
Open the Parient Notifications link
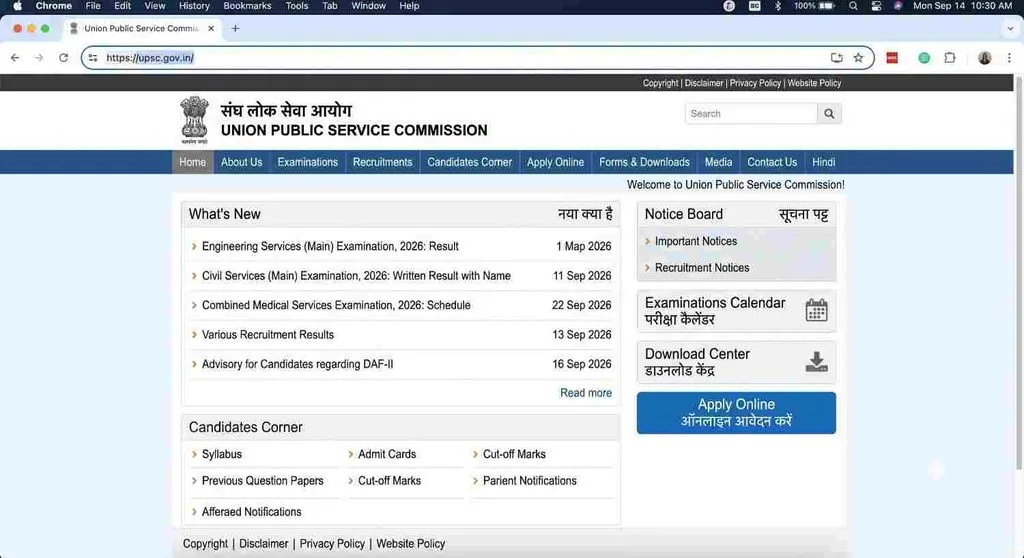[530, 481]
